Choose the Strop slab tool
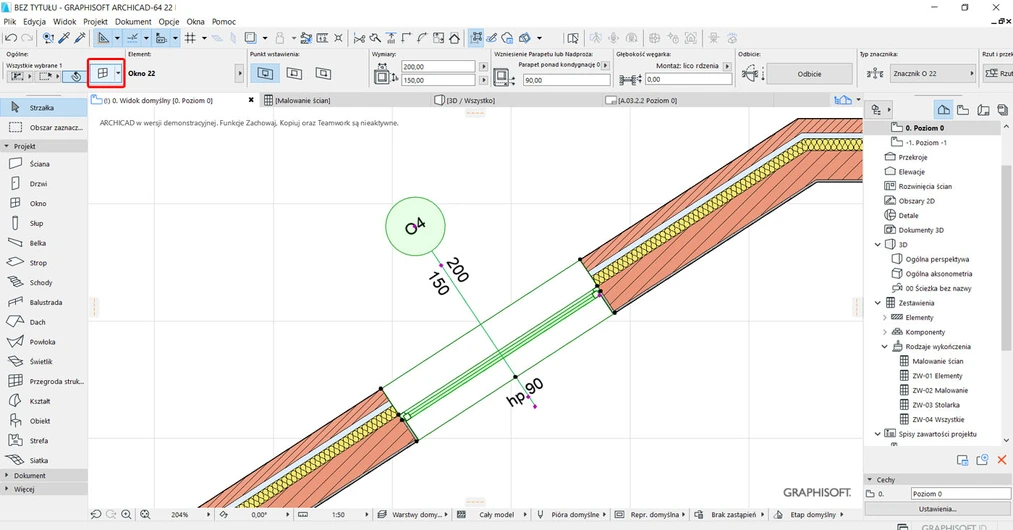 tap(44, 262)
